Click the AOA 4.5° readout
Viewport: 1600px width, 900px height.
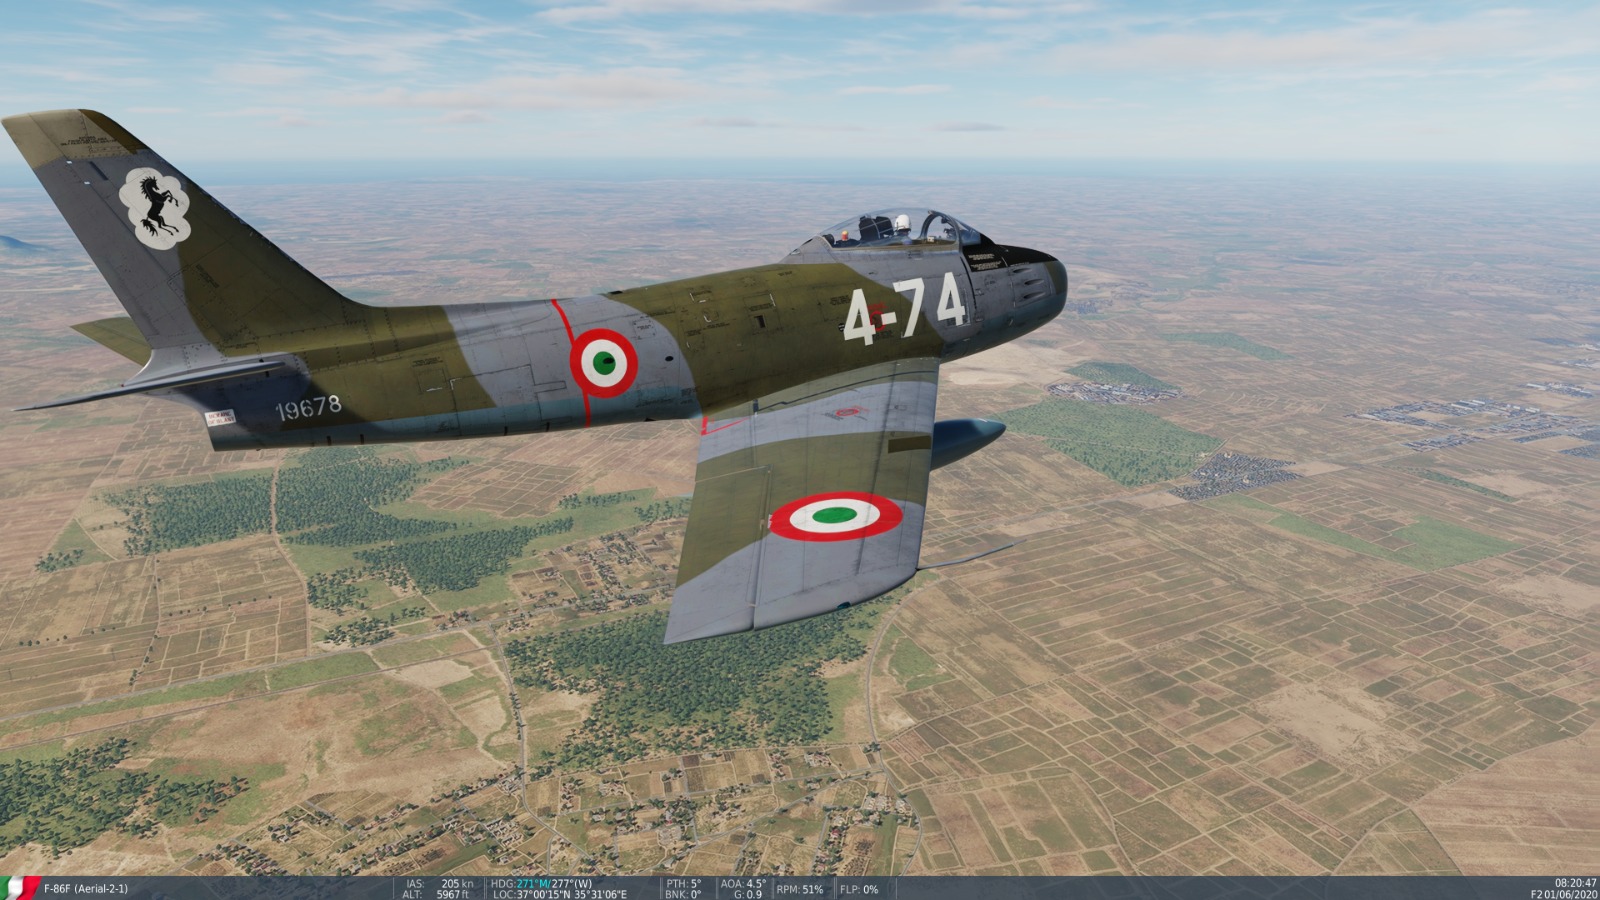(x=742, y=884)
